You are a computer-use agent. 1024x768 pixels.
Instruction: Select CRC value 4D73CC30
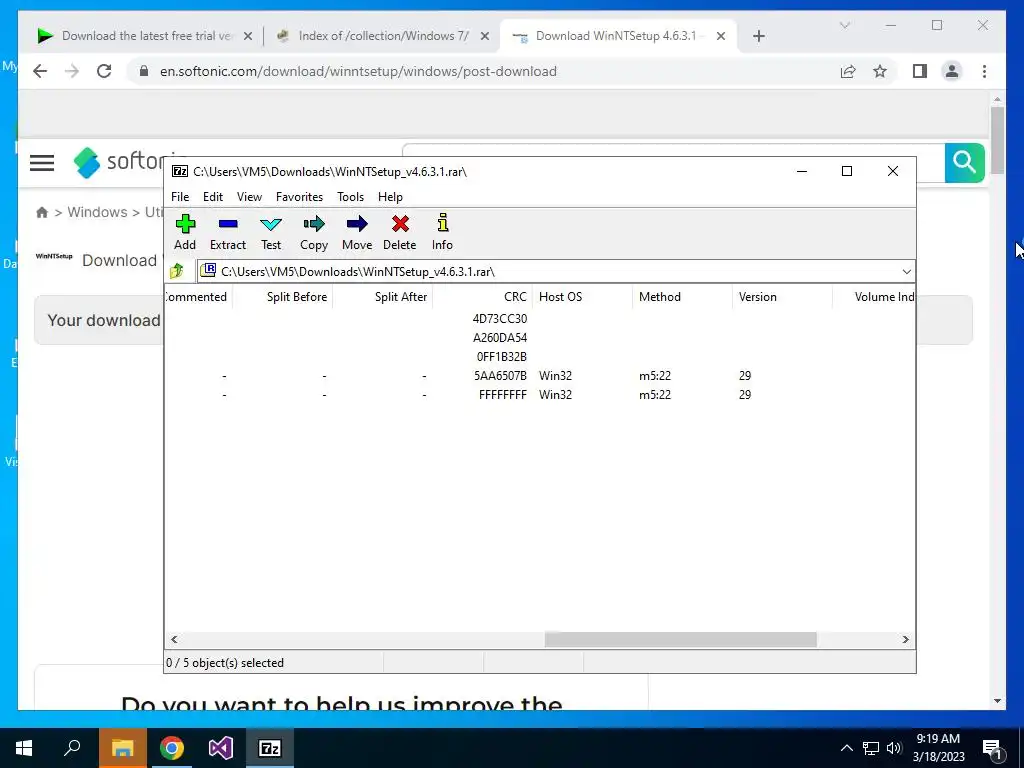(x=500, y=319)
